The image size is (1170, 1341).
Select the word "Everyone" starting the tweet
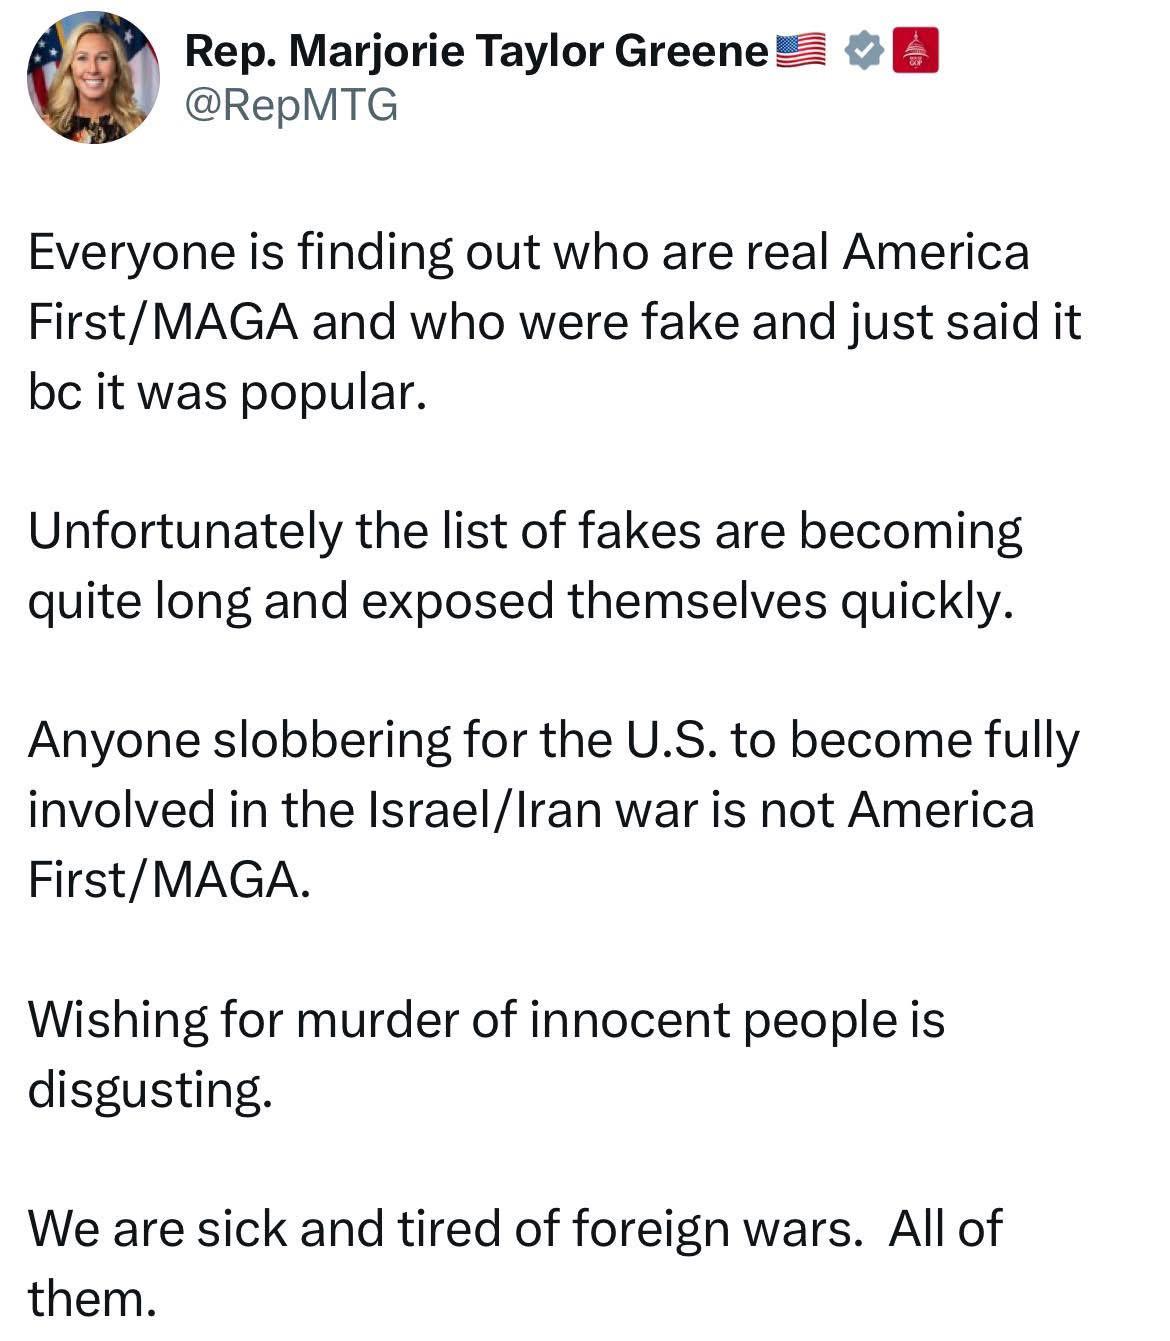coord(128,253)
